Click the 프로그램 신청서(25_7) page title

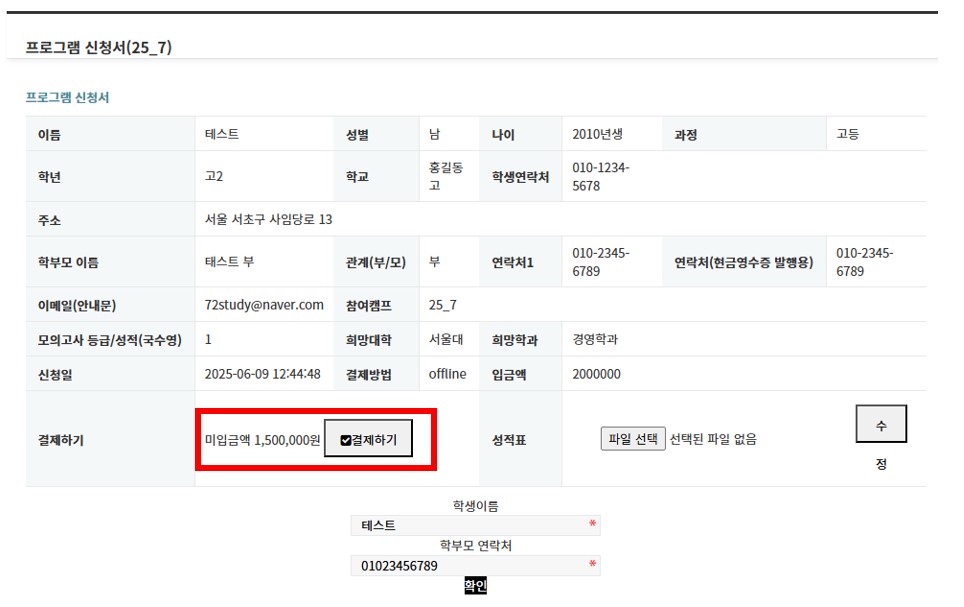point(98,47)
